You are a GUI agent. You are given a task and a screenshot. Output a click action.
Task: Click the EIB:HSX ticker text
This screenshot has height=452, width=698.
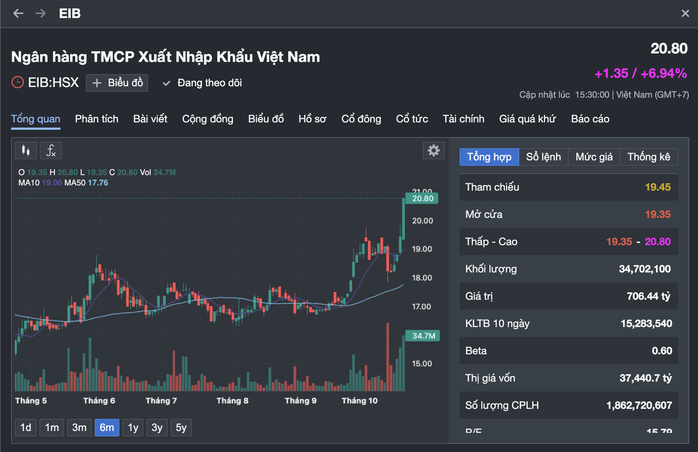(53, 82)
